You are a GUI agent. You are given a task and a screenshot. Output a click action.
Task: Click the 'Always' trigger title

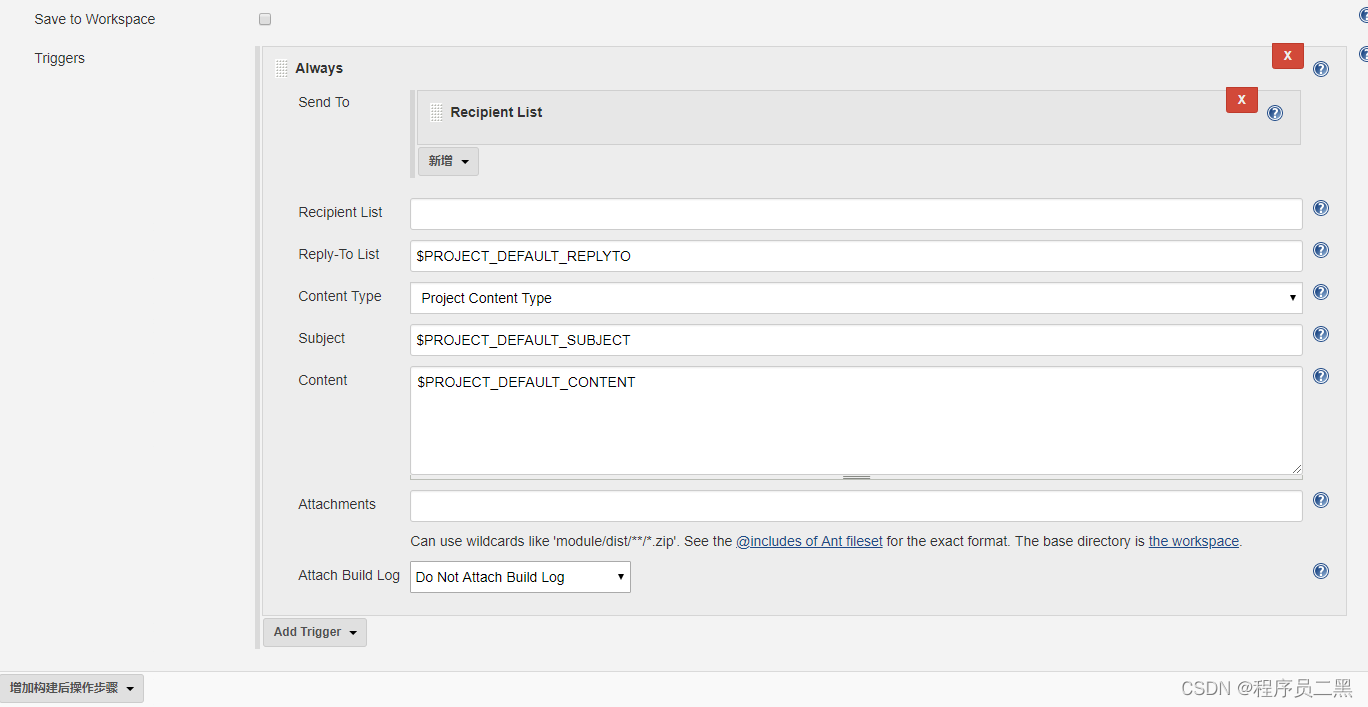pyautogui.click(x=319, y=68)
